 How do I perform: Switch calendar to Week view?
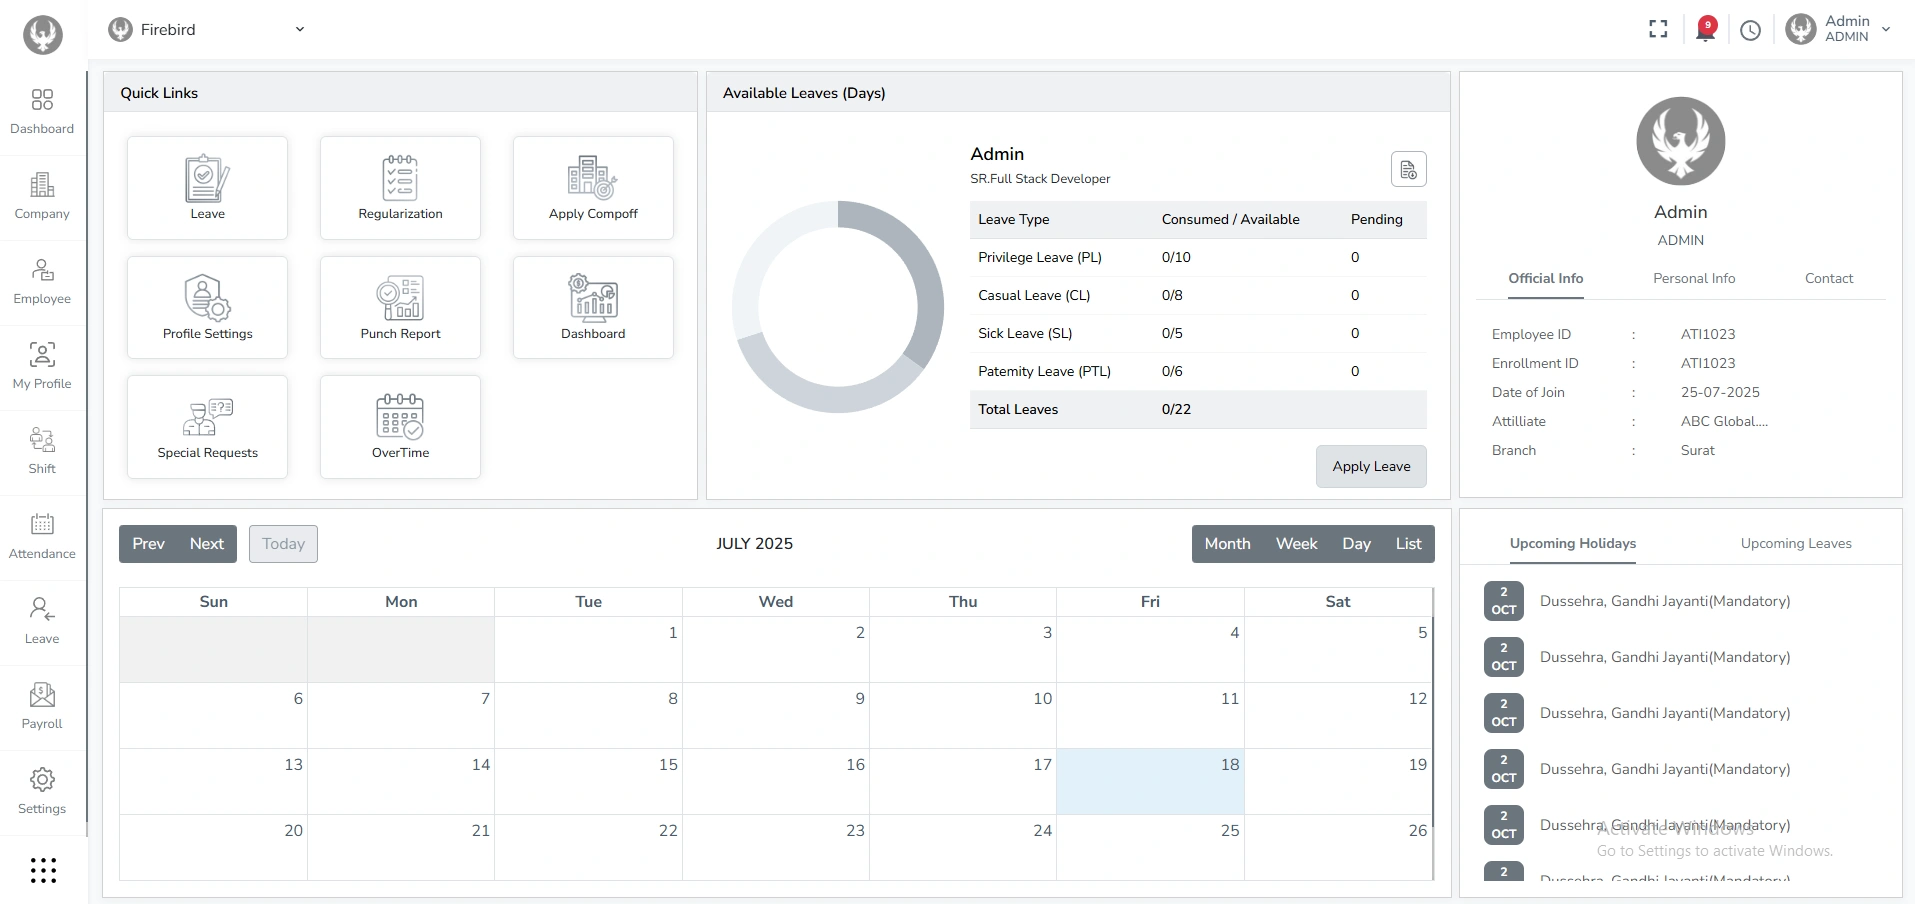(1296, 544)
